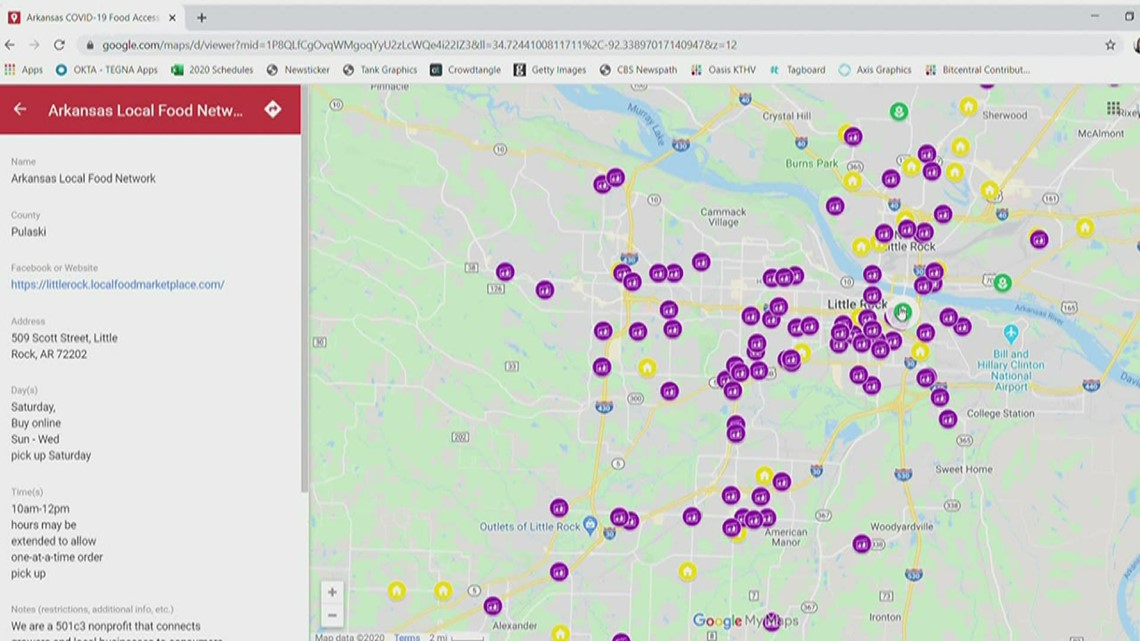Screen dimensions: 1140x641
Task: Click the 'Arkansas Local Food Network' name text
Action: tap(84, 178)
